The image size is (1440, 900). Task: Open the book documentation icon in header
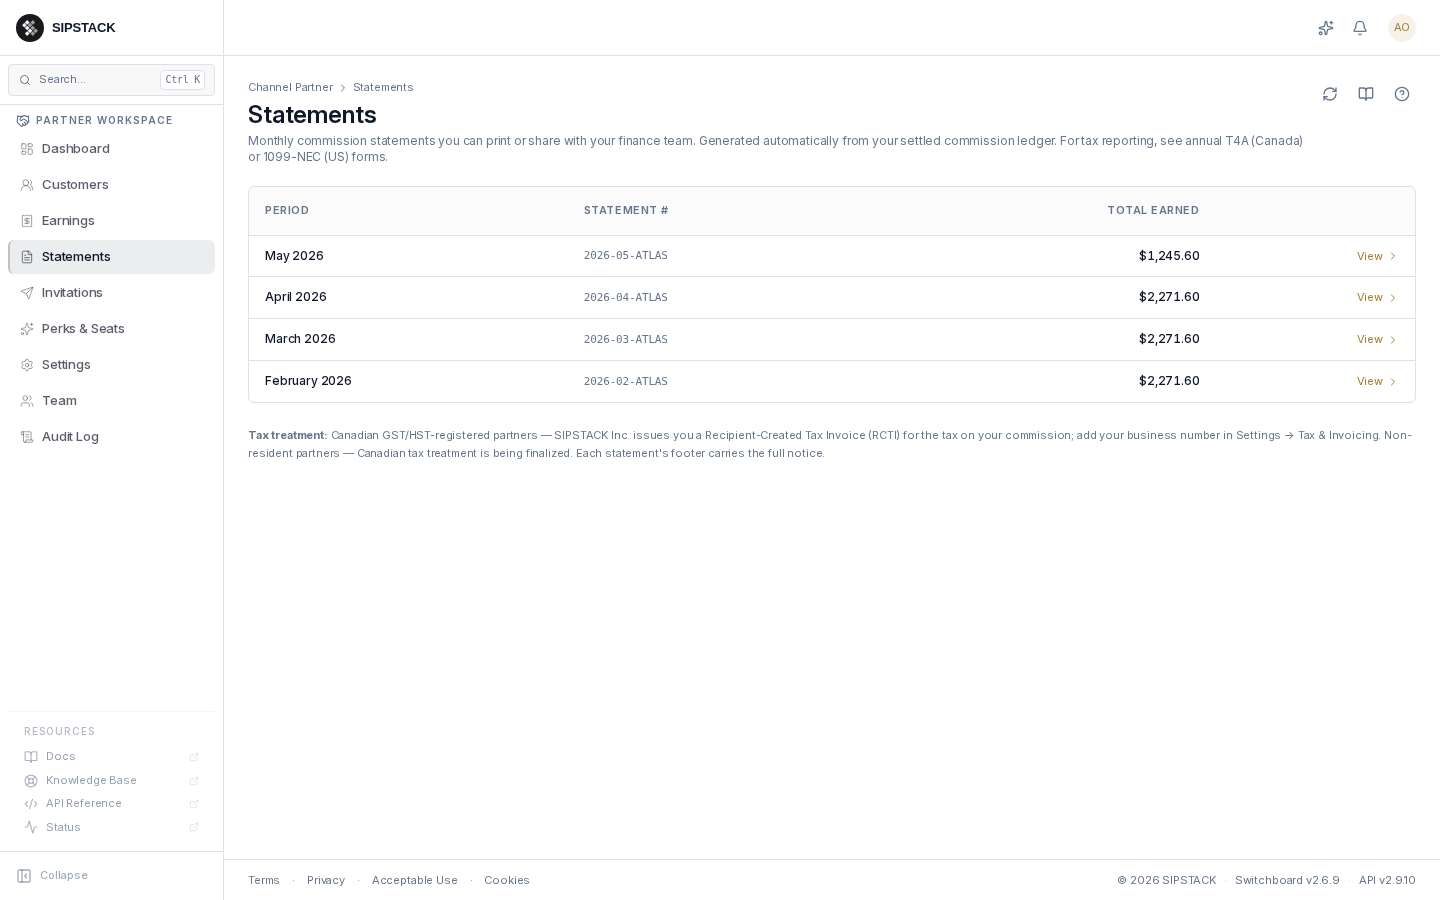tap(1366, 94)
